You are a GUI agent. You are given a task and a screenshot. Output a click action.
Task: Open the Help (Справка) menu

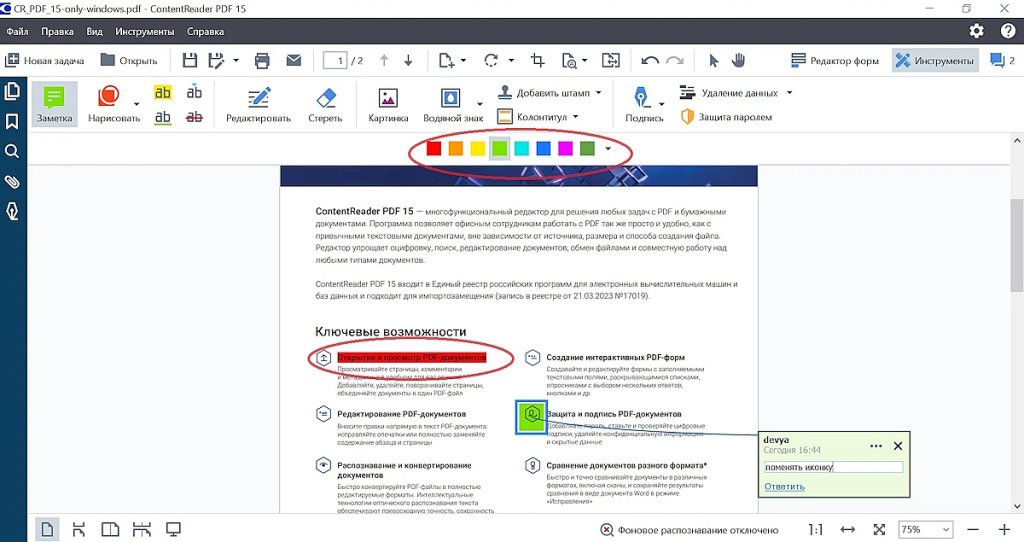point(206,31)
